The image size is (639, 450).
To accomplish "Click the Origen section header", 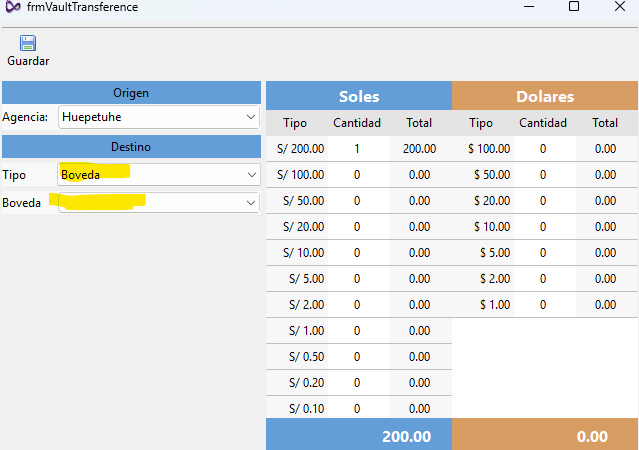I will (131, 93).
